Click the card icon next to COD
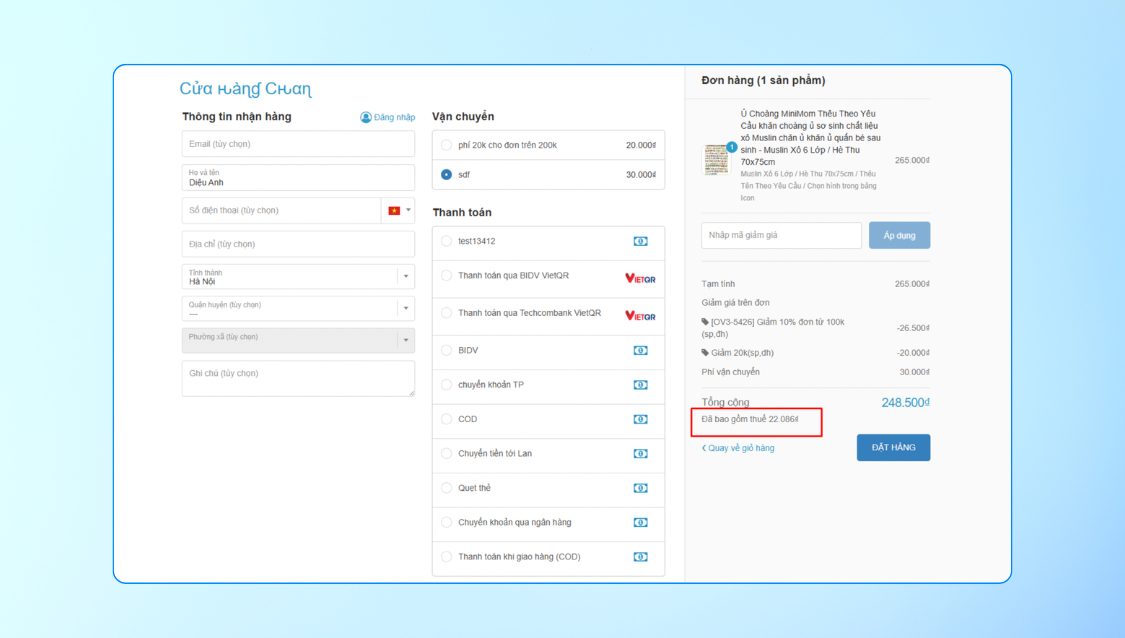1125x638 pixels. click(640, 419)
